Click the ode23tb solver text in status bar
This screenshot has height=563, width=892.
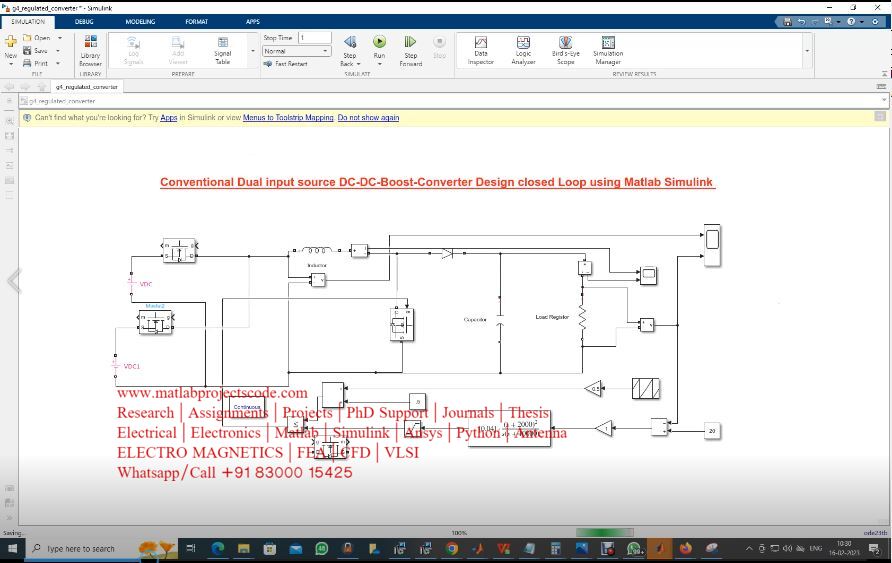[x=875, y=533]
